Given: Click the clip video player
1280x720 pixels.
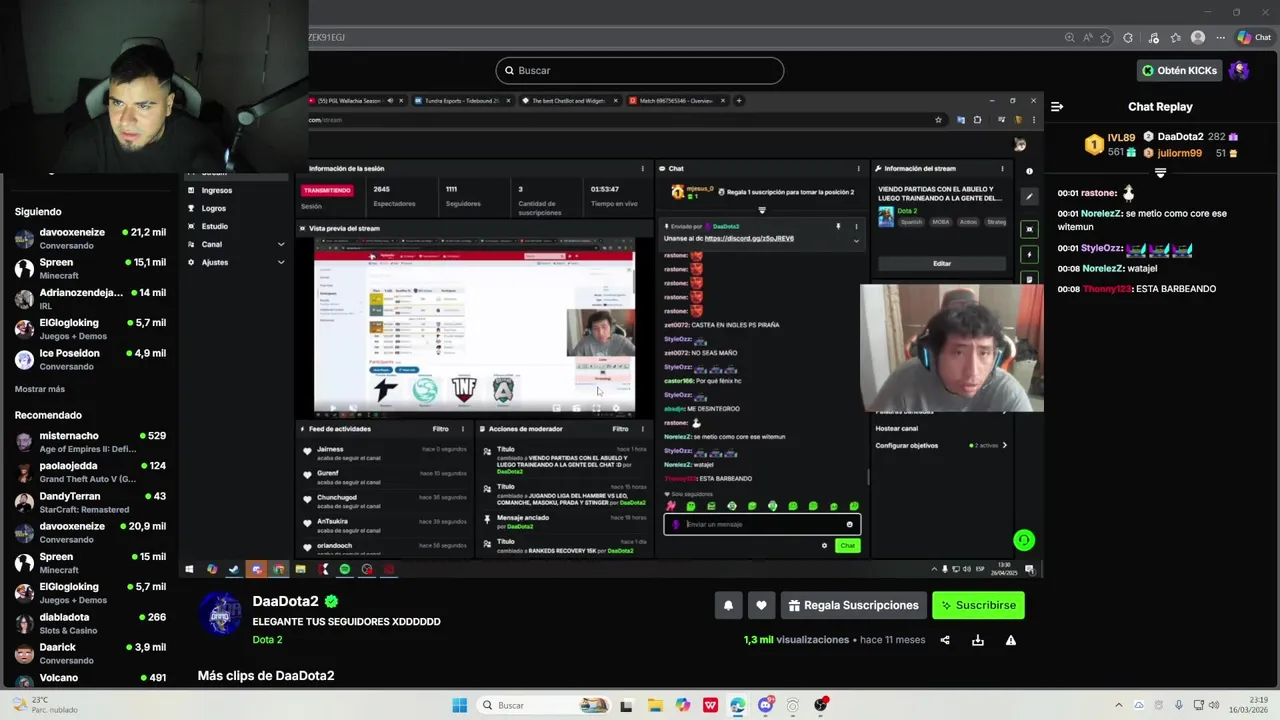Looking at the screenshot, I should 612,335.
